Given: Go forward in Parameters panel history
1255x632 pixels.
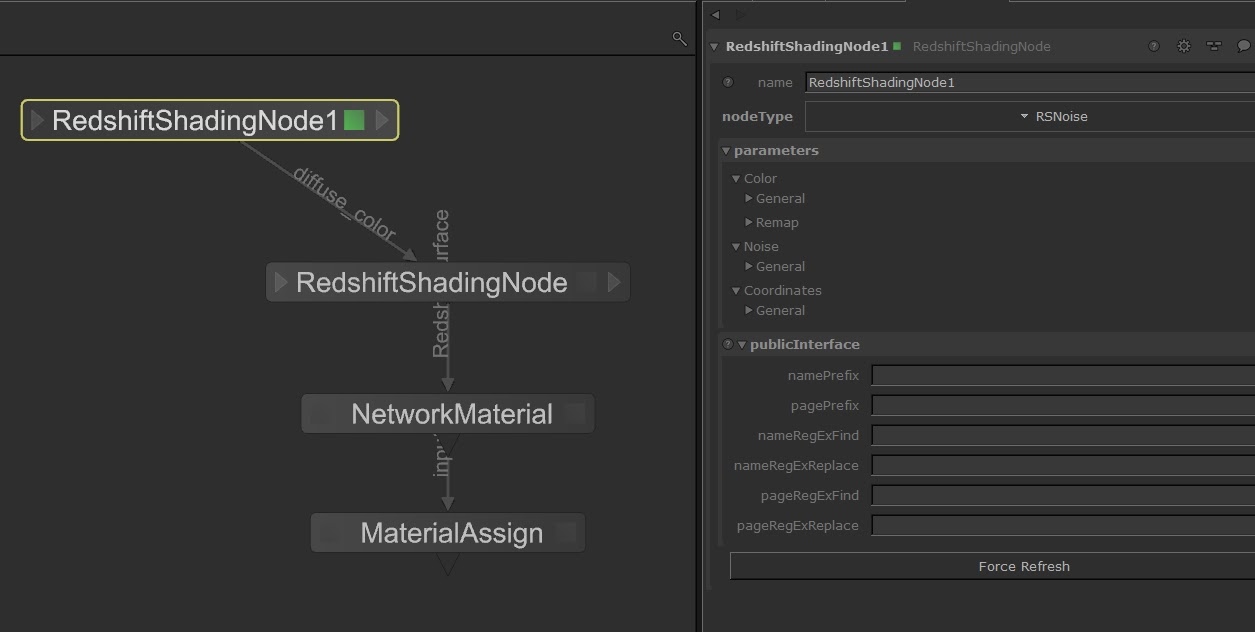Looking at the screenshot, I should coord(740,15).
